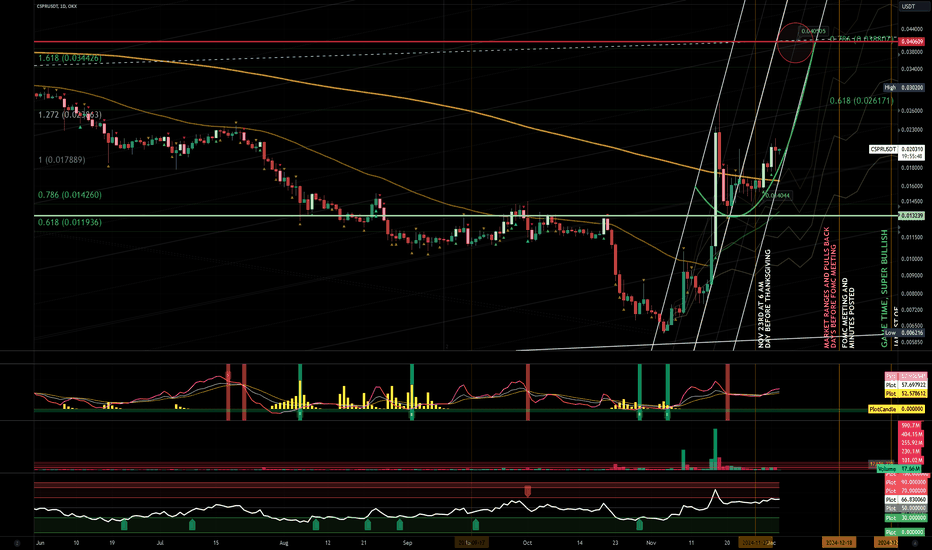This screenshot has height=550, width=932.
Task: Click the red down-arrow marker on RSI pane
Action: coord(528,491)
